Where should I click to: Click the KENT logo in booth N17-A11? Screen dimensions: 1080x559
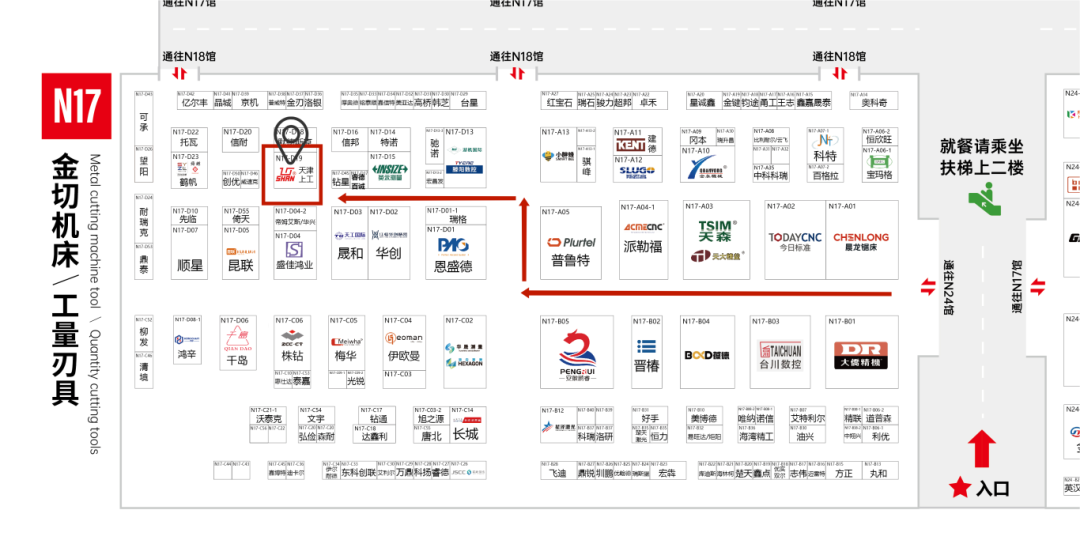(629, 145)
